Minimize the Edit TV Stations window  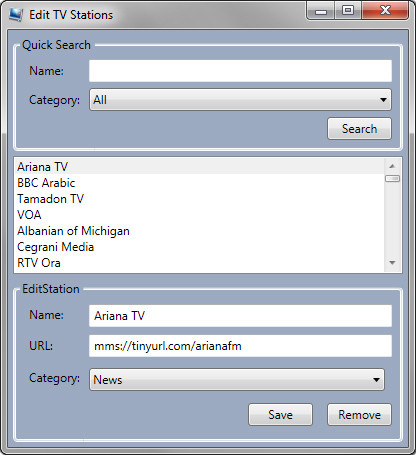tap(321, 11)
